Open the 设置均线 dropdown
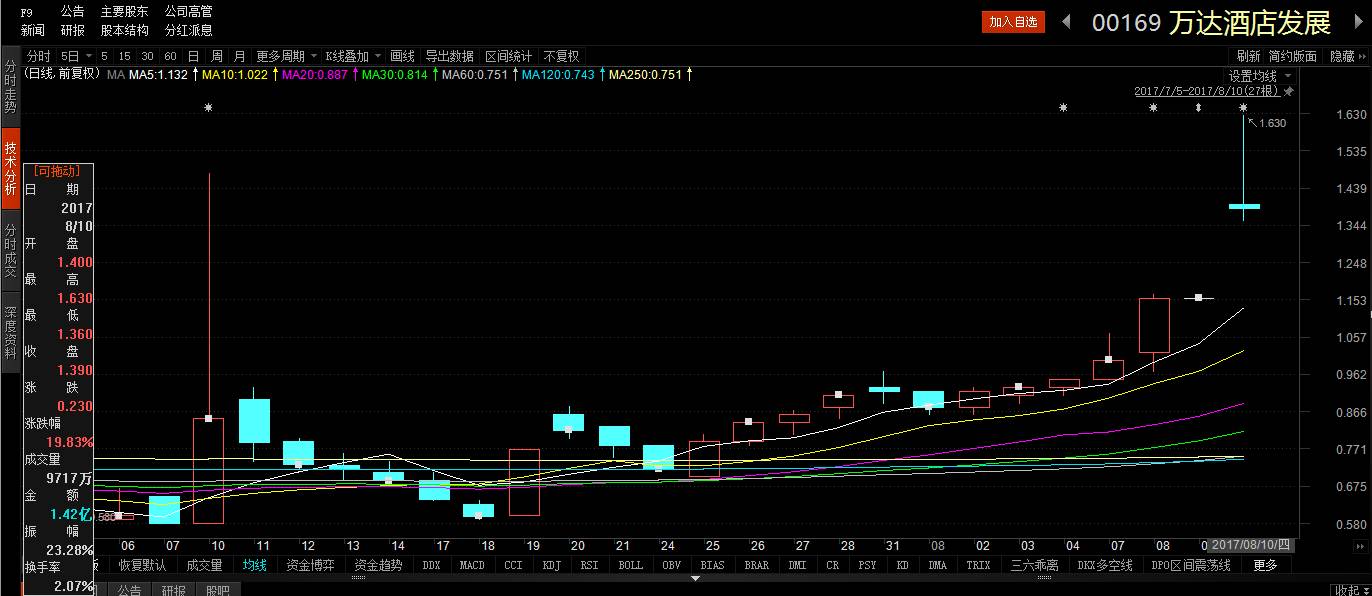 click(1287, 76)
